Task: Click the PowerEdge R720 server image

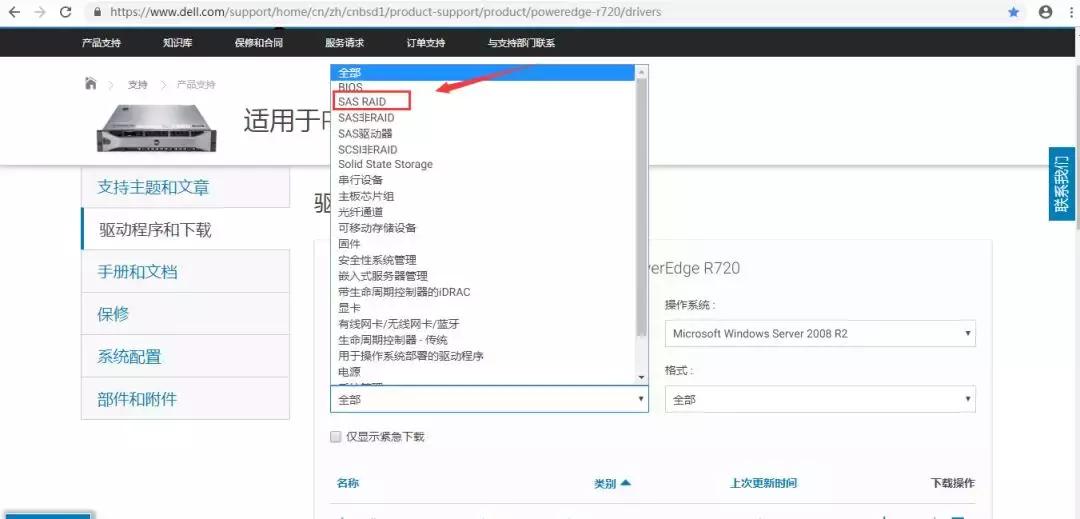Action: click(x=157, y=128)
